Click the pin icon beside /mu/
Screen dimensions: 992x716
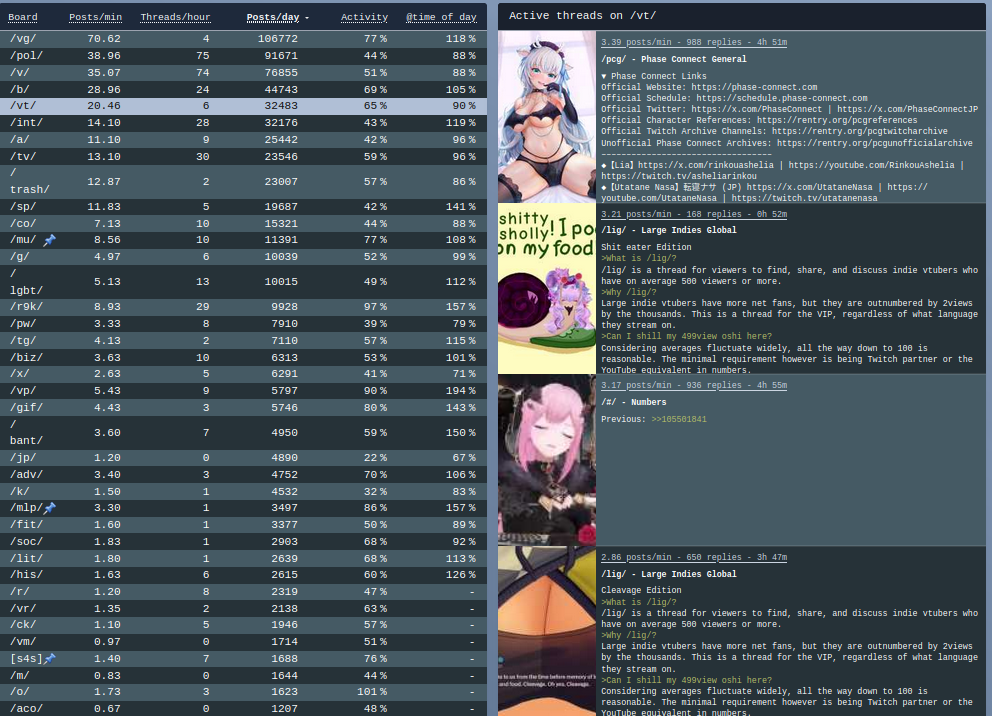point(50,240)
